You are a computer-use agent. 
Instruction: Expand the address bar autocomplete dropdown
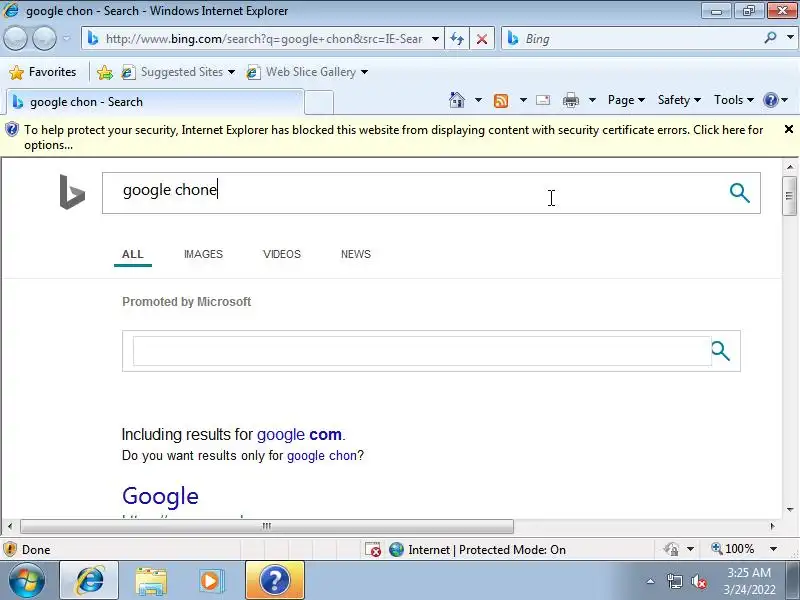point(435,39)
